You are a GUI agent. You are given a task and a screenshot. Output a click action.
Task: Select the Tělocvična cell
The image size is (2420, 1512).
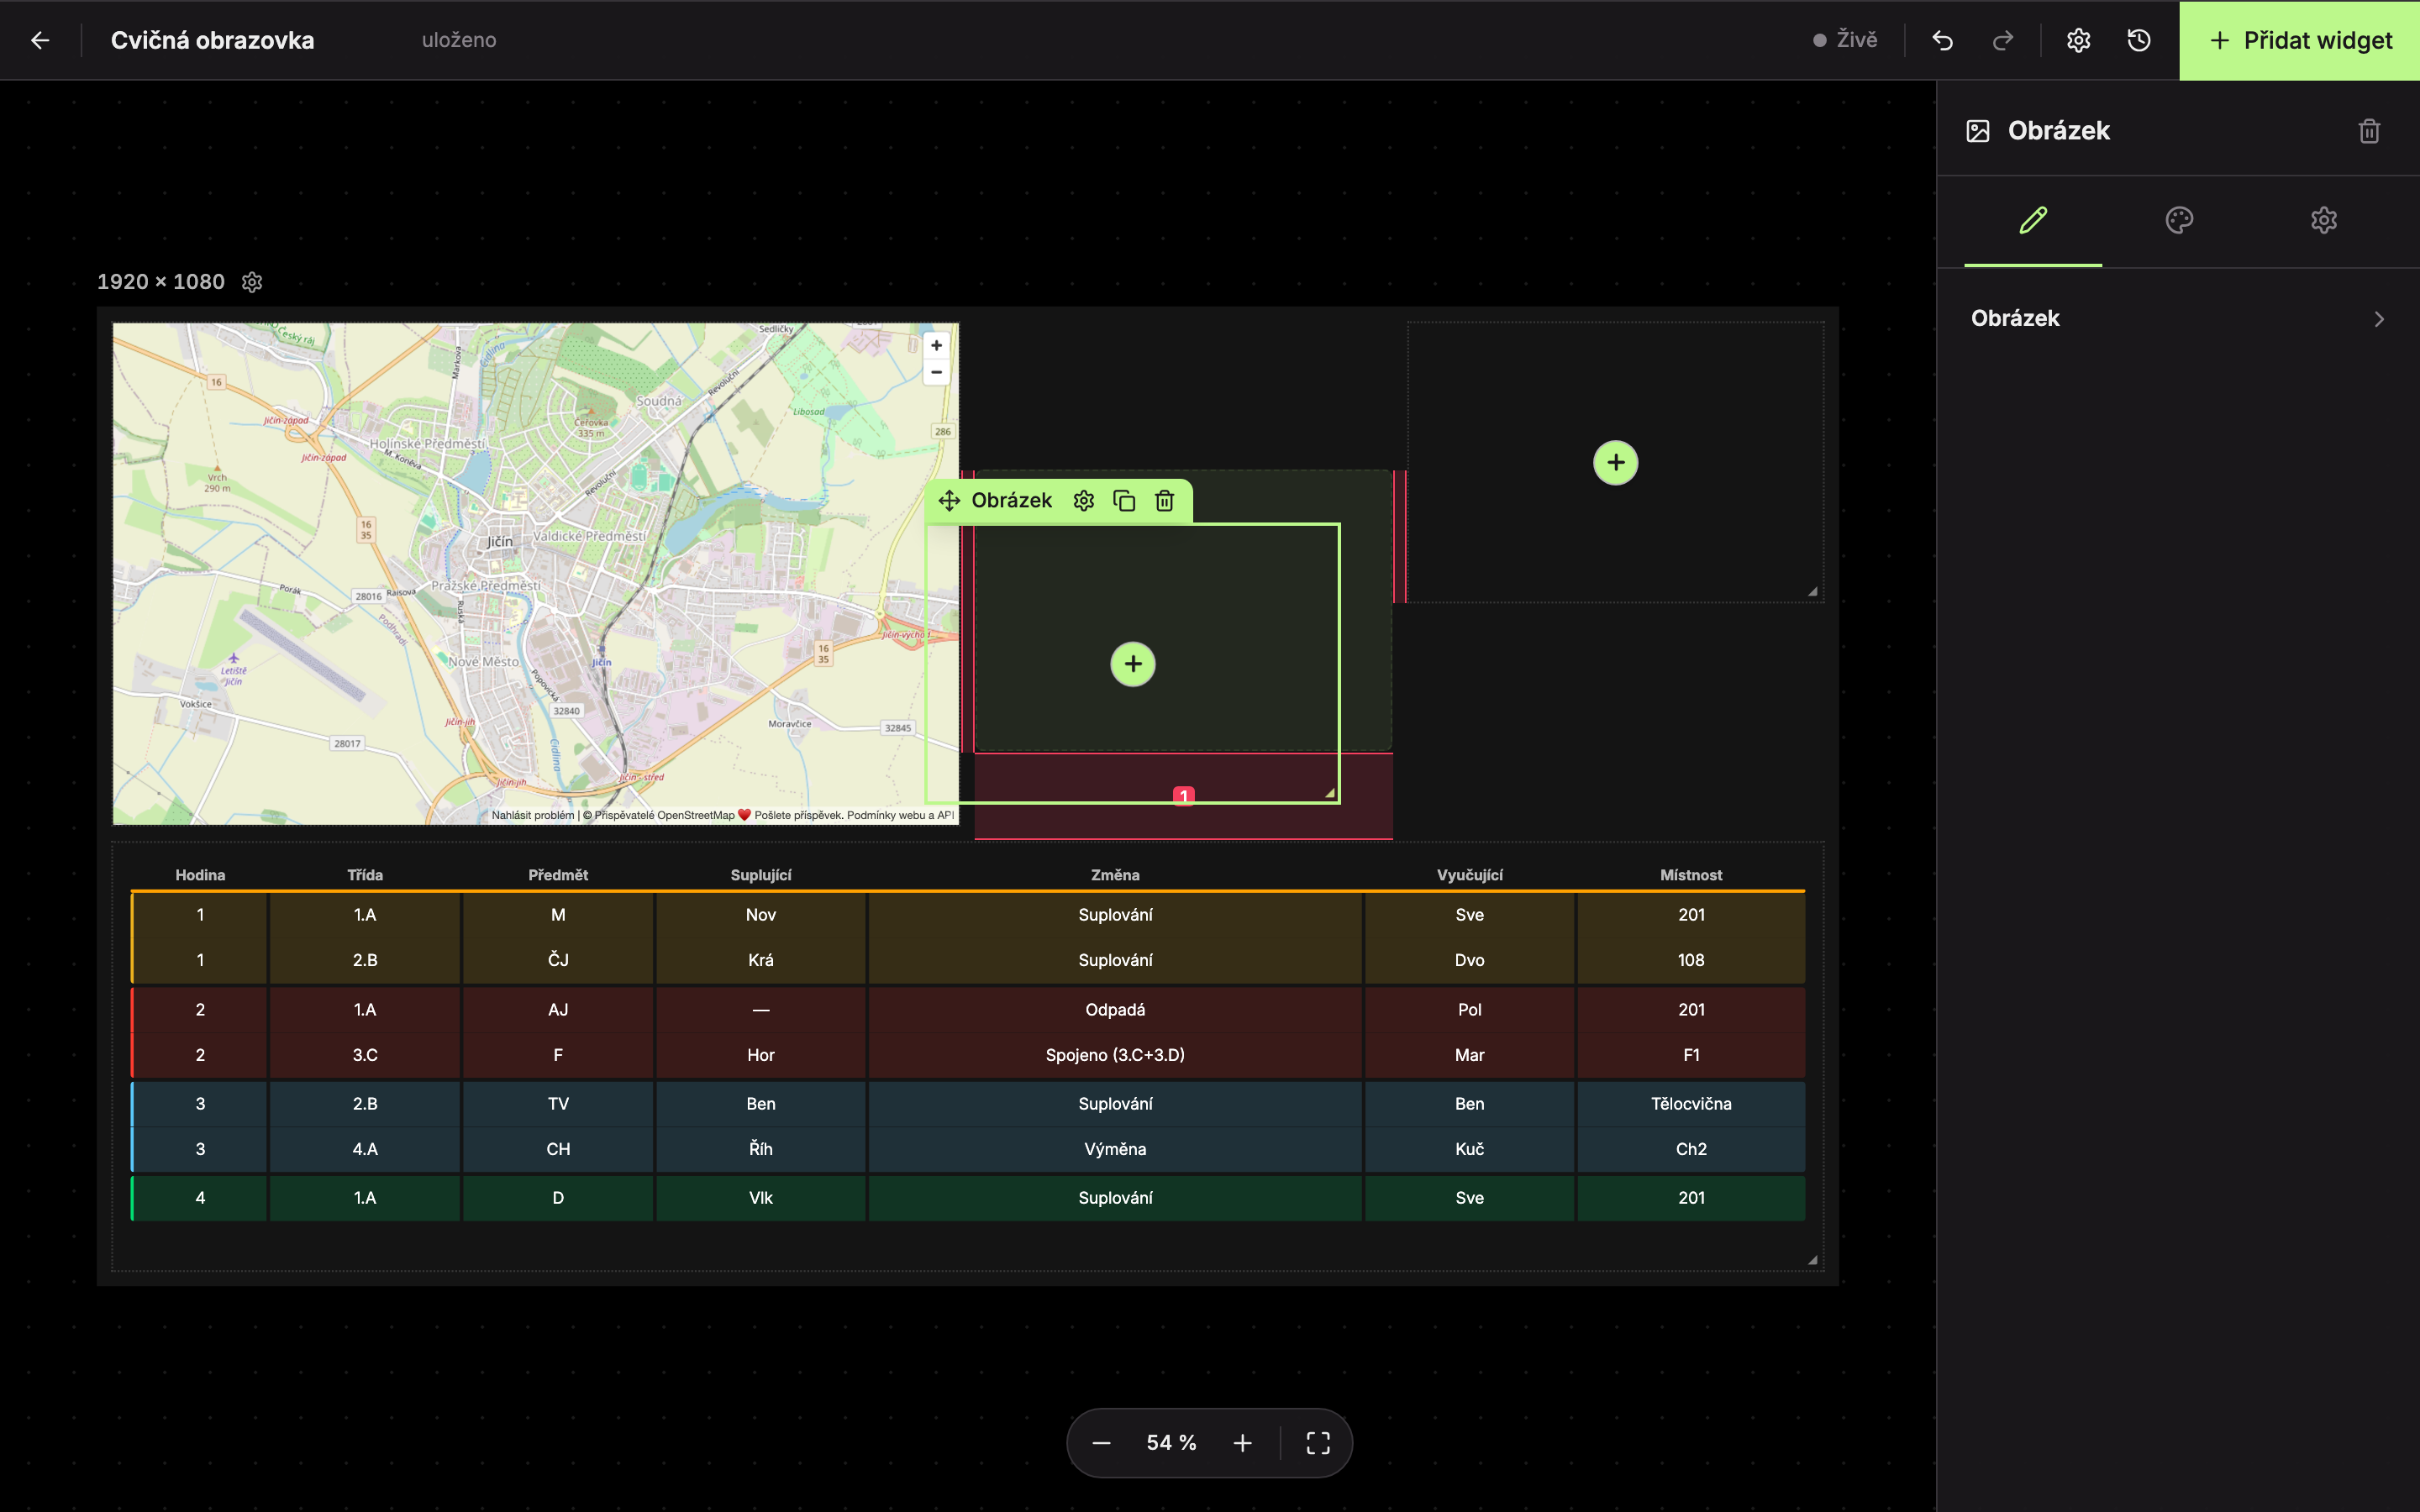point(1691,1104)
